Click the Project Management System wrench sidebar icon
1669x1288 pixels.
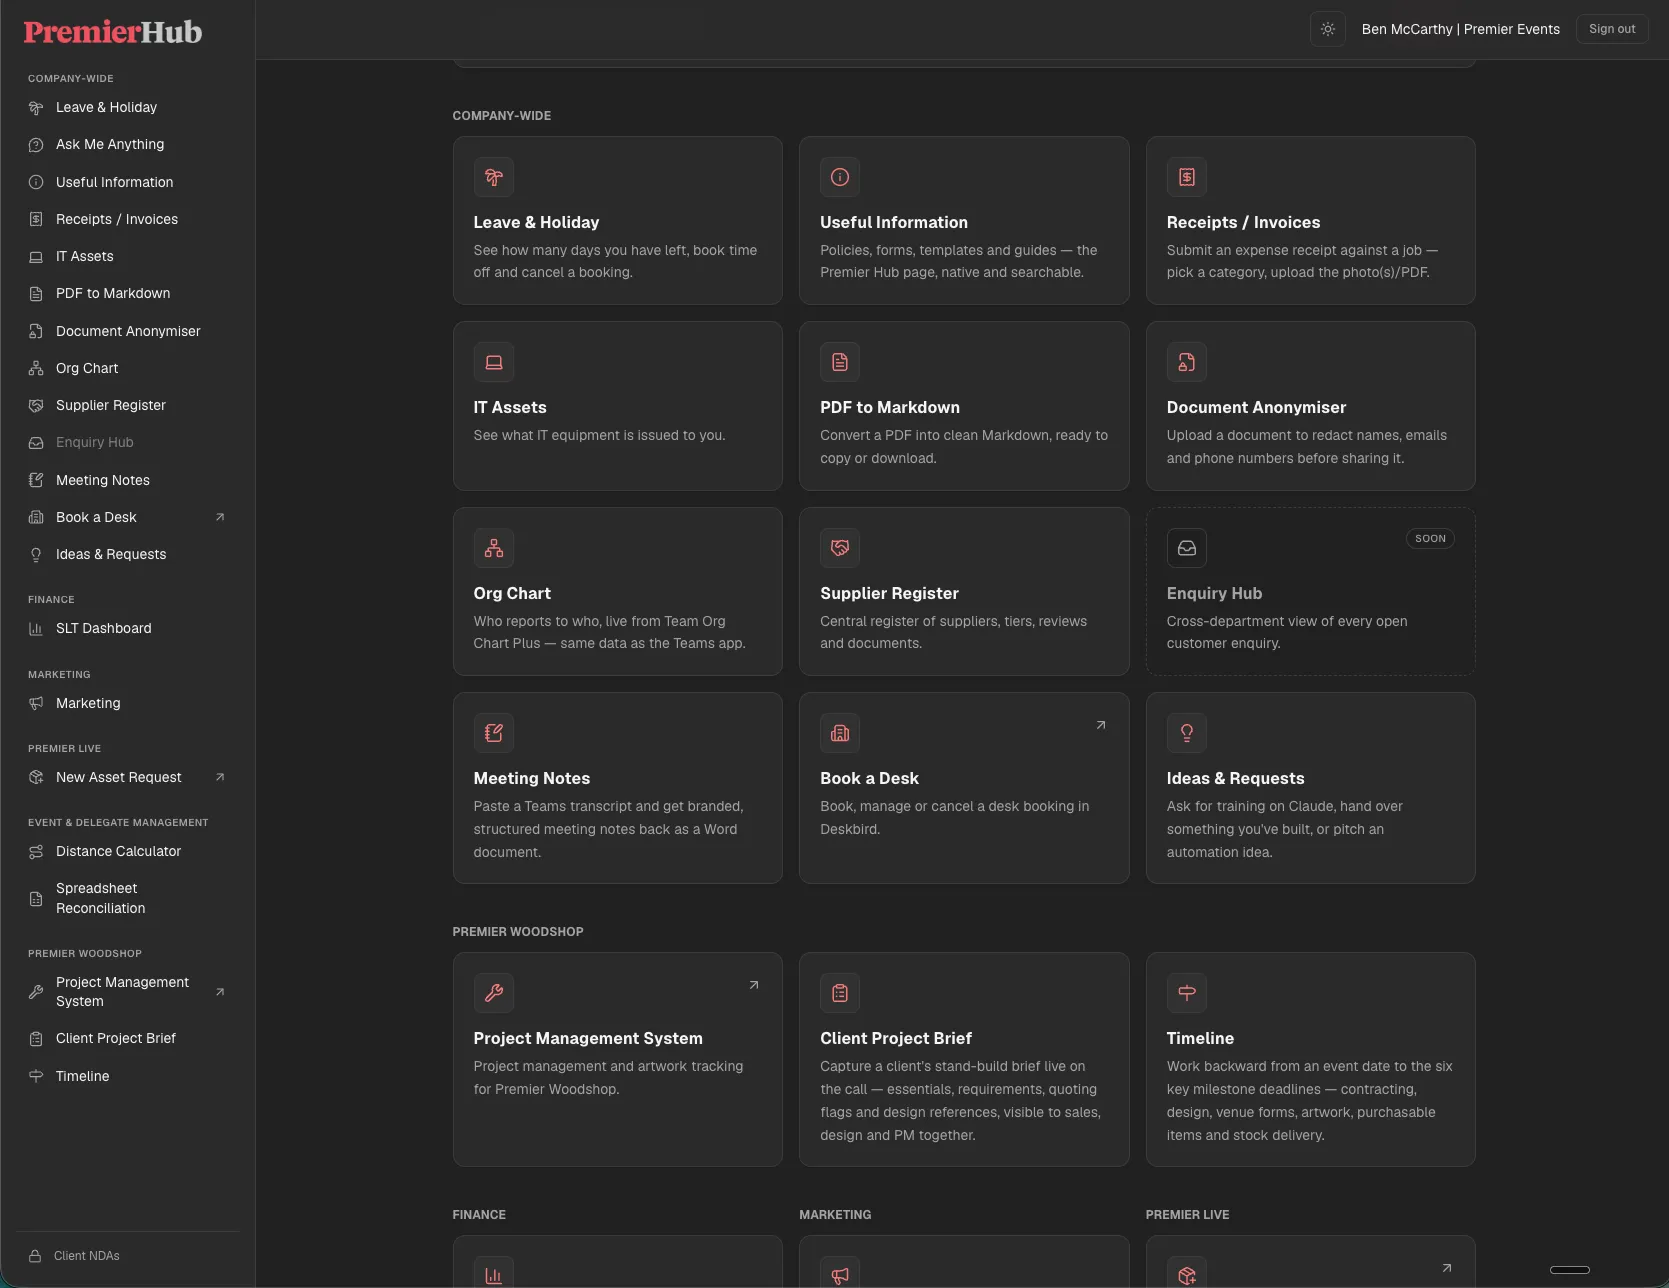pyautogui.click(x=36, y=992)
